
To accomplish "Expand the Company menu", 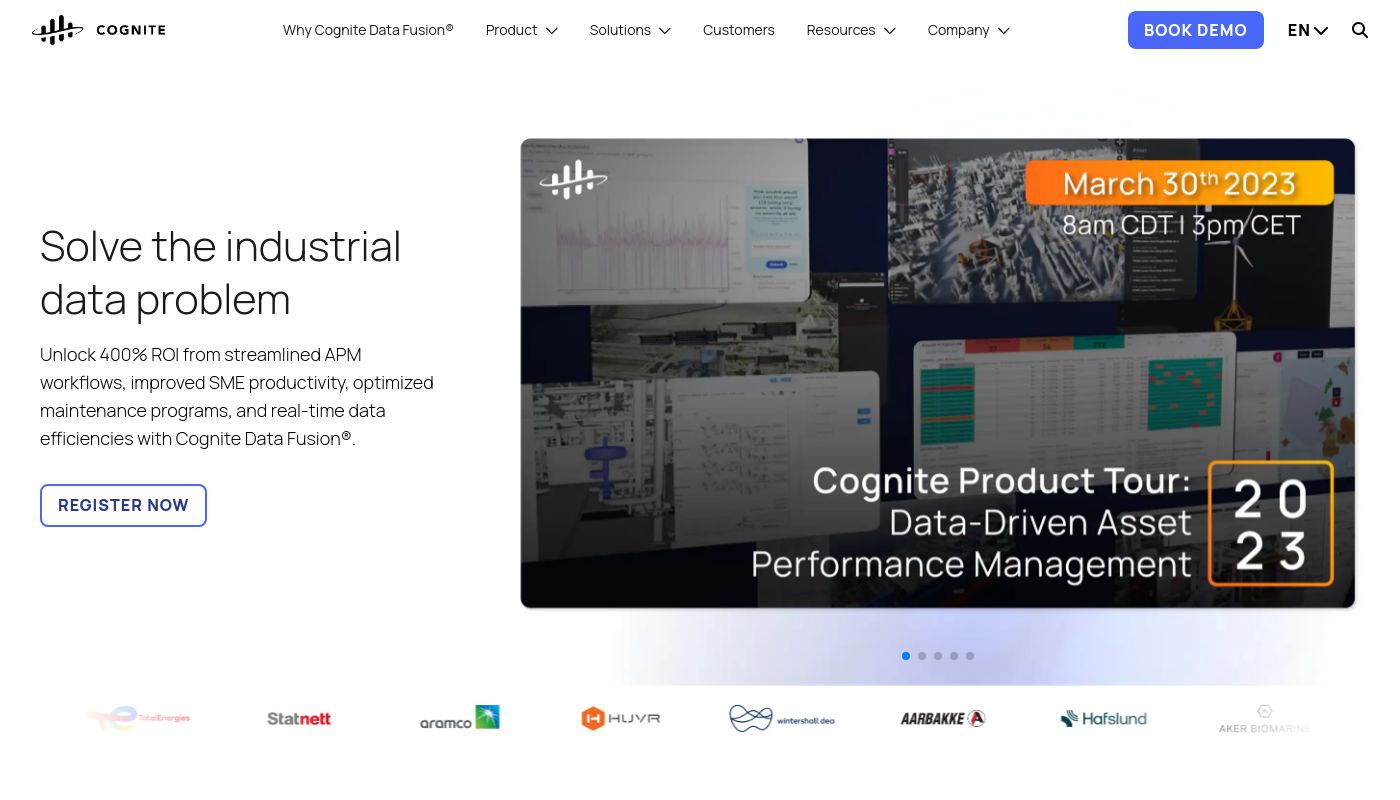I will click(968, 30).
